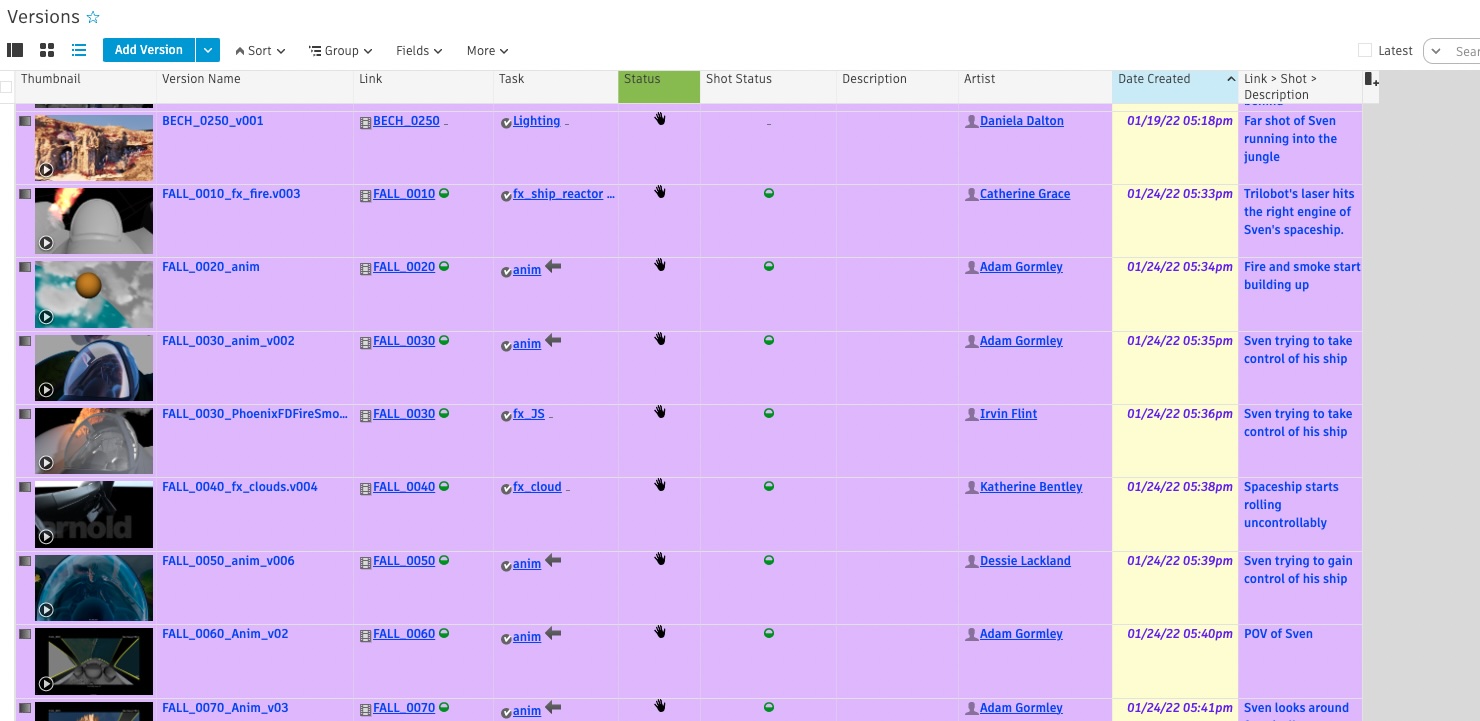Favorite the Versions page with the star
The height and width of the screenshot is (721, 1480).
click(93, 17)
